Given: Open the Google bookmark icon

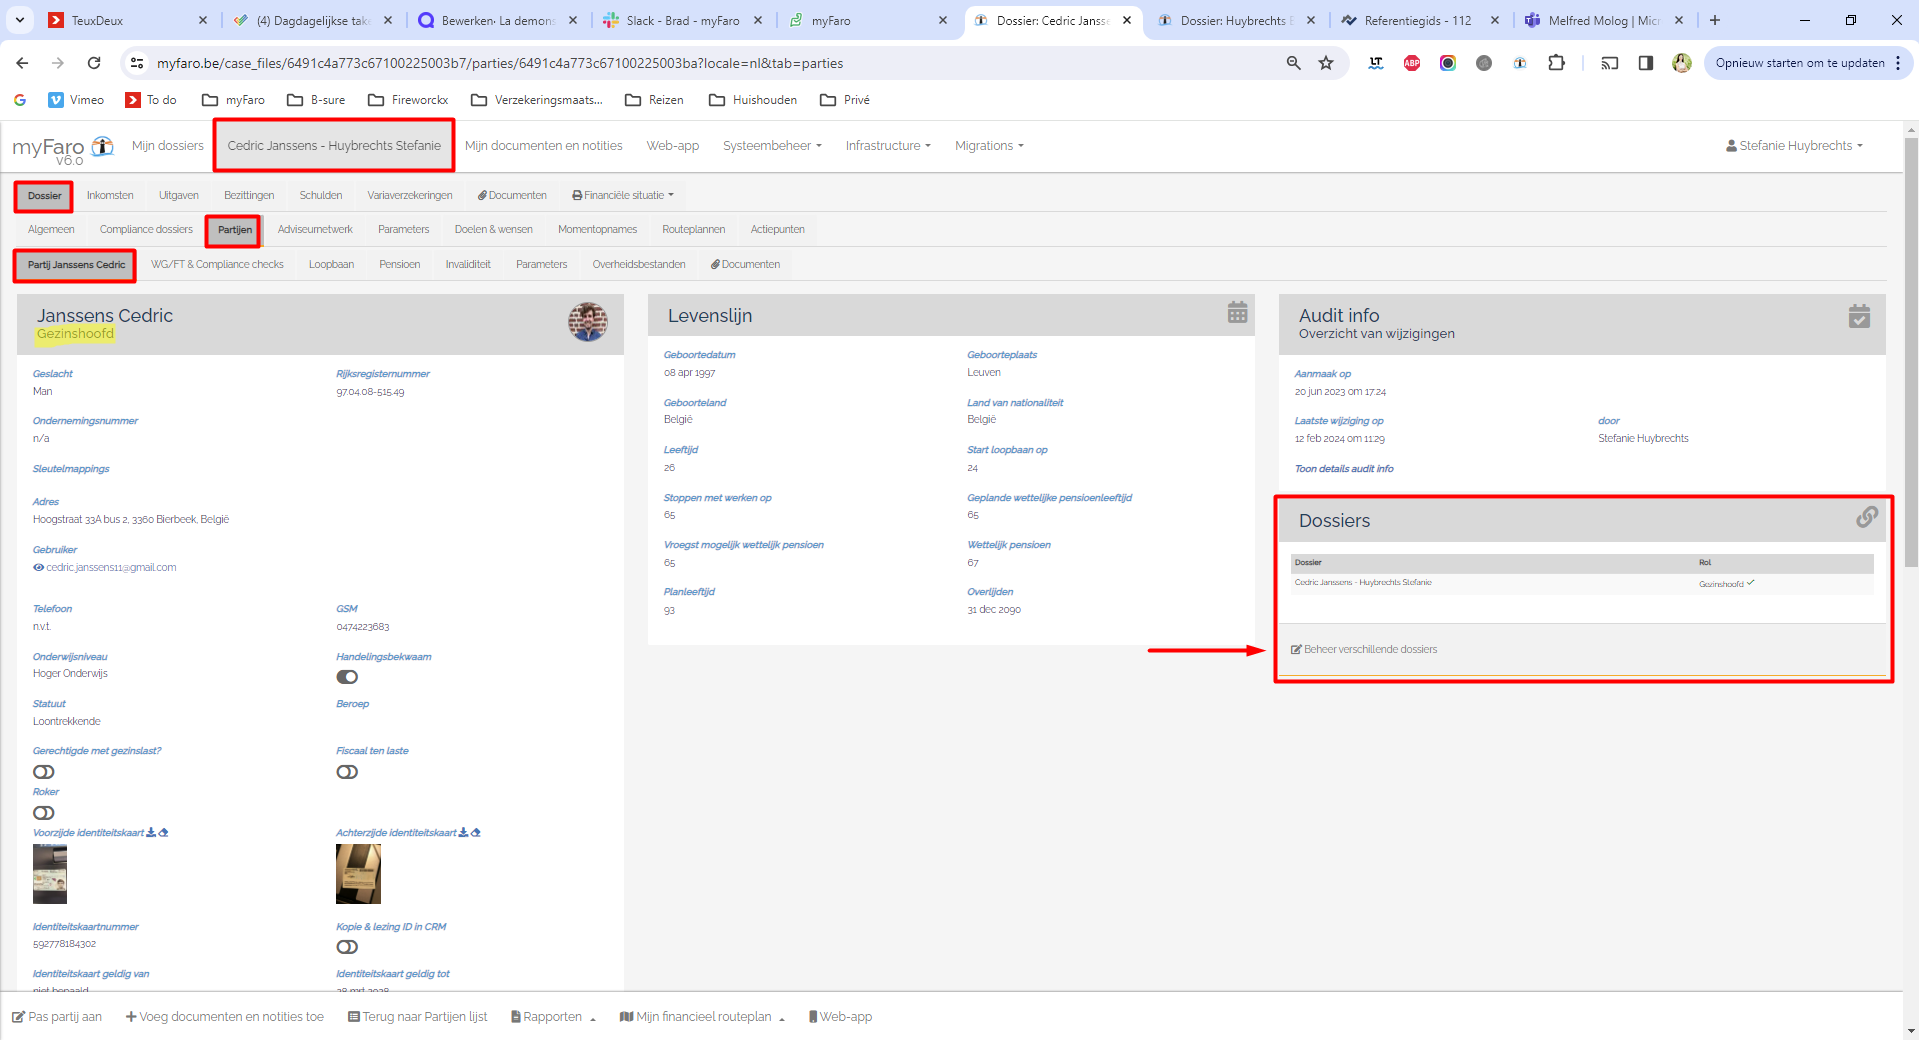Looking at the screenshot, I should 20,100.
